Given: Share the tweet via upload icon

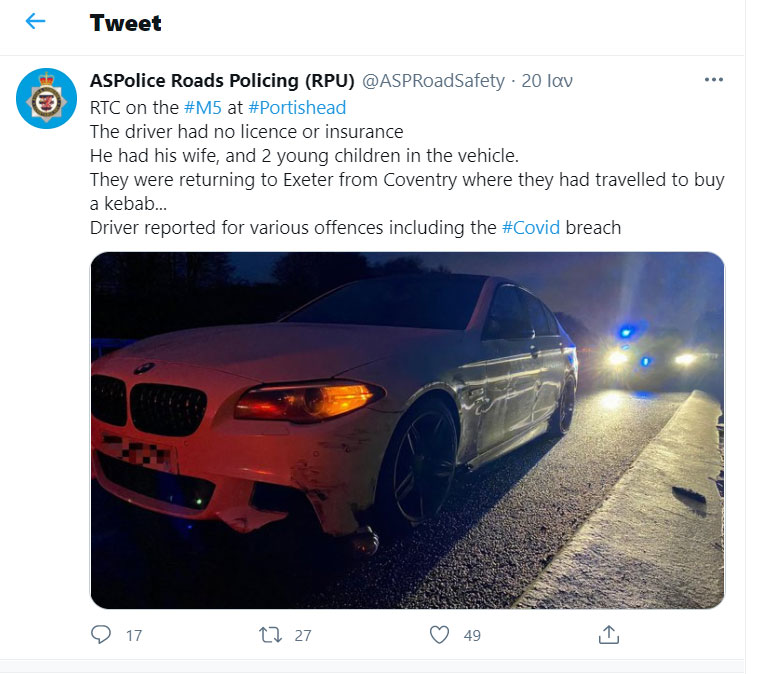Looking at the screenshot, I should 609,635.
